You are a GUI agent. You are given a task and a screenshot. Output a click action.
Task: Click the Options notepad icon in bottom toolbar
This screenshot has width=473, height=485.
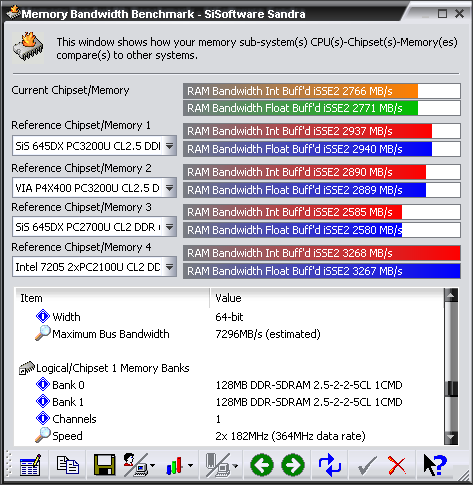pyautogui.click(x=30, y=465)
